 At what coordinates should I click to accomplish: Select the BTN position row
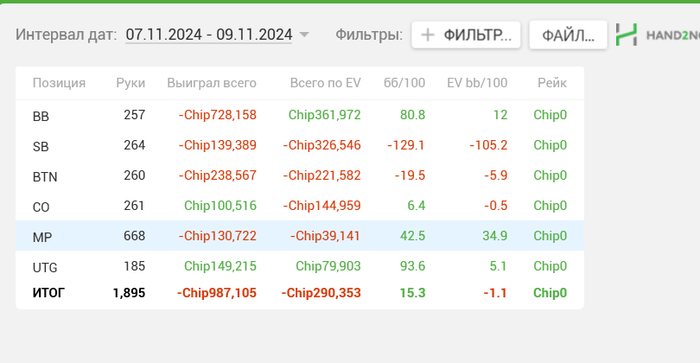[x=300, y=175]
